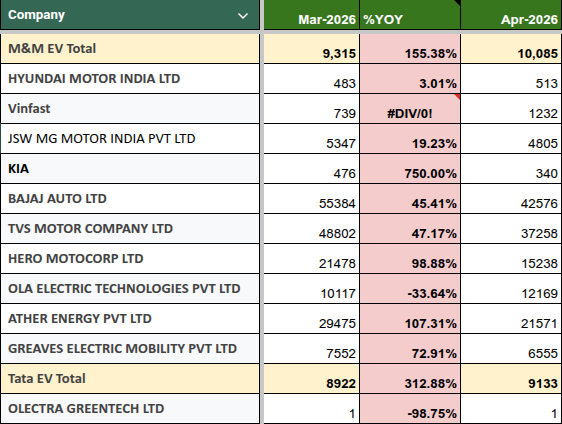Select the #DIV/0! error cell
Viewport: 562px width, 424px height.
pyautogui.click(x=410, y=109)
